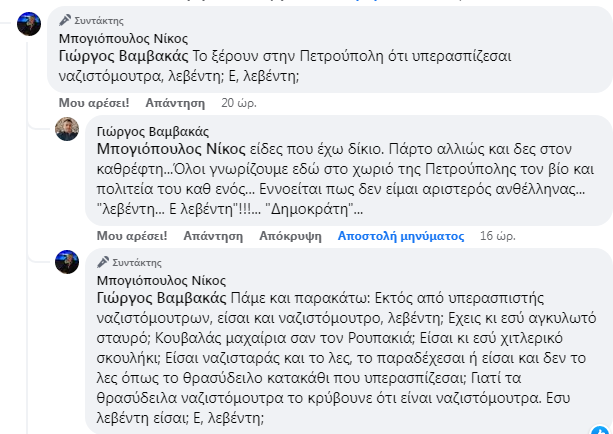
Task: Click the Συντάκτης badge icon on first comment
Action: [x=65, y=20]
